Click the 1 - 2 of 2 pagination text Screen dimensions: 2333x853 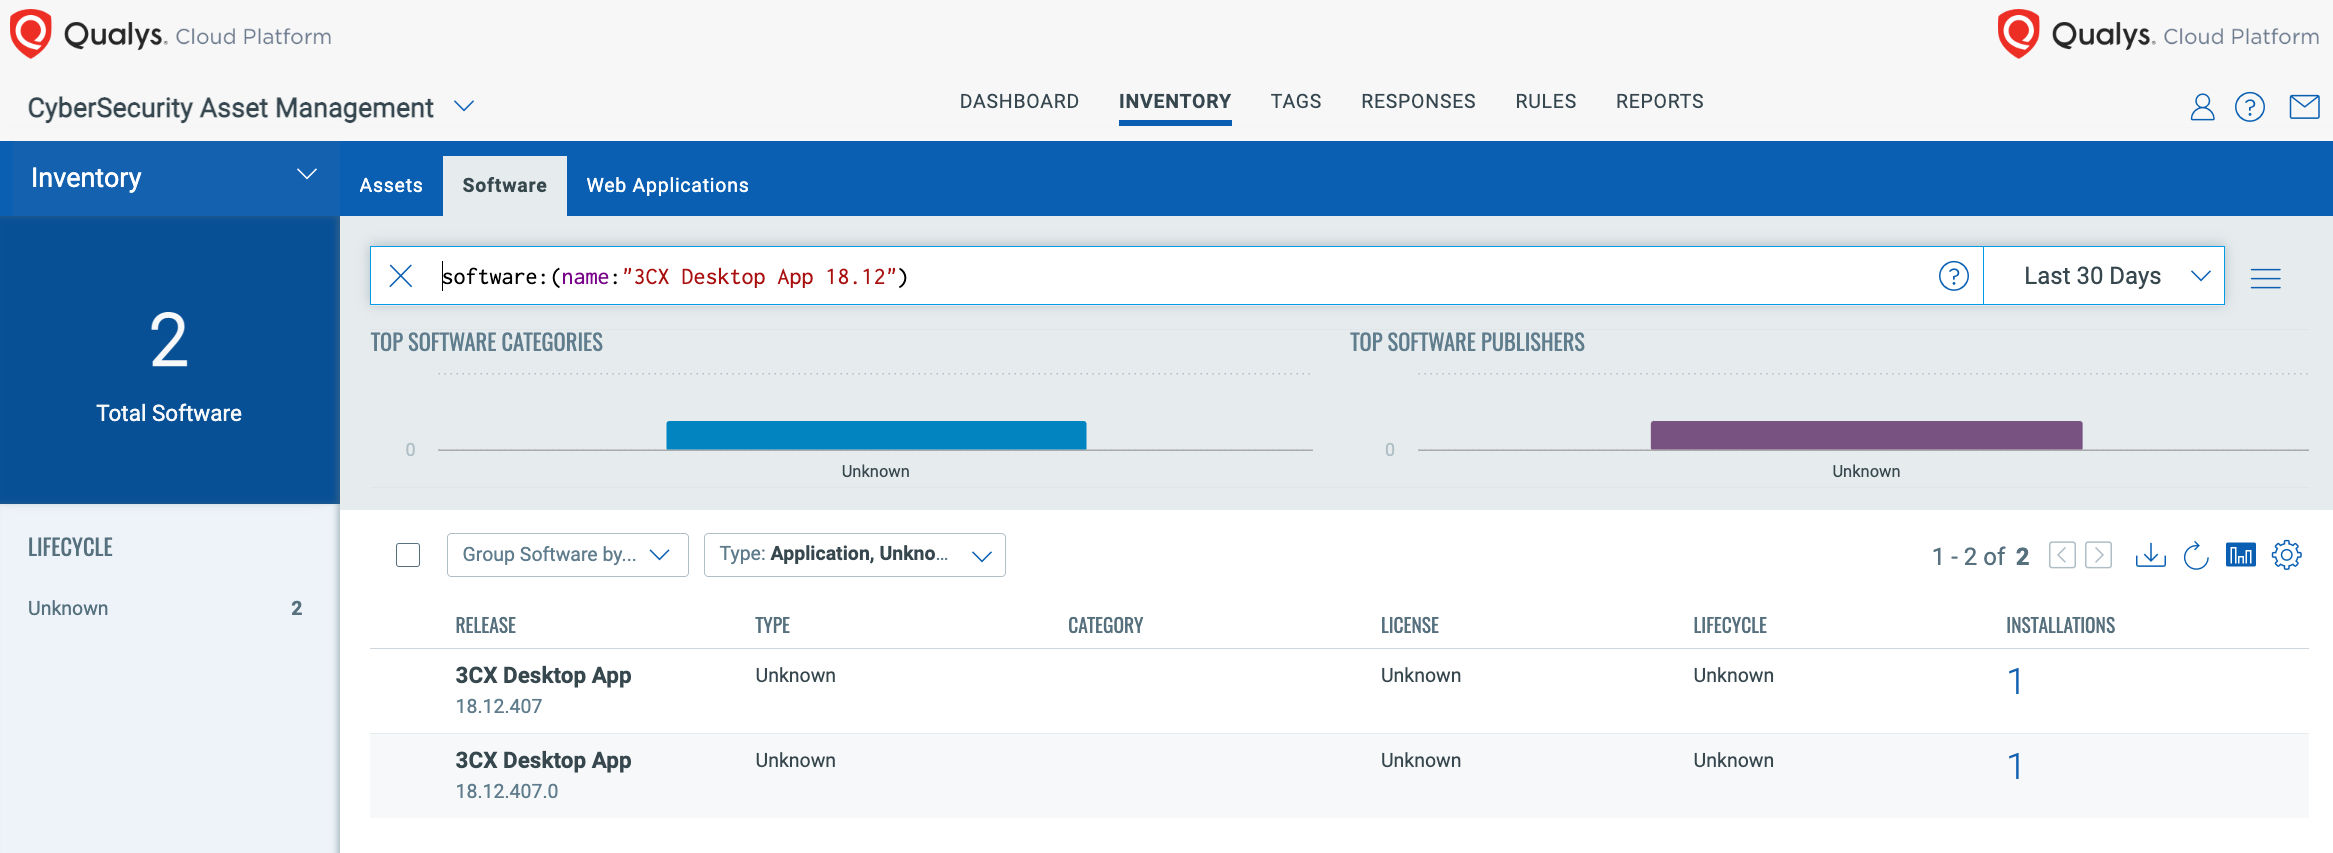(x=1980, y=556)
